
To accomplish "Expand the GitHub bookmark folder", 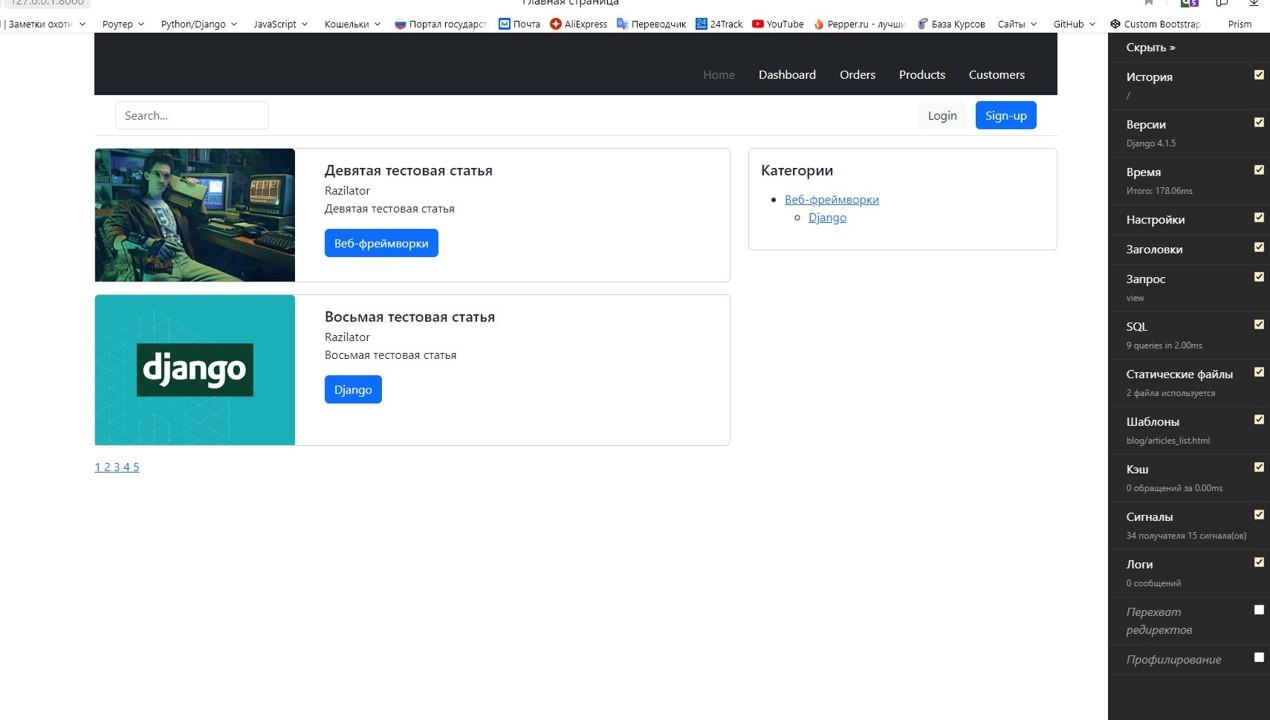I will (x=1074, y=24).
